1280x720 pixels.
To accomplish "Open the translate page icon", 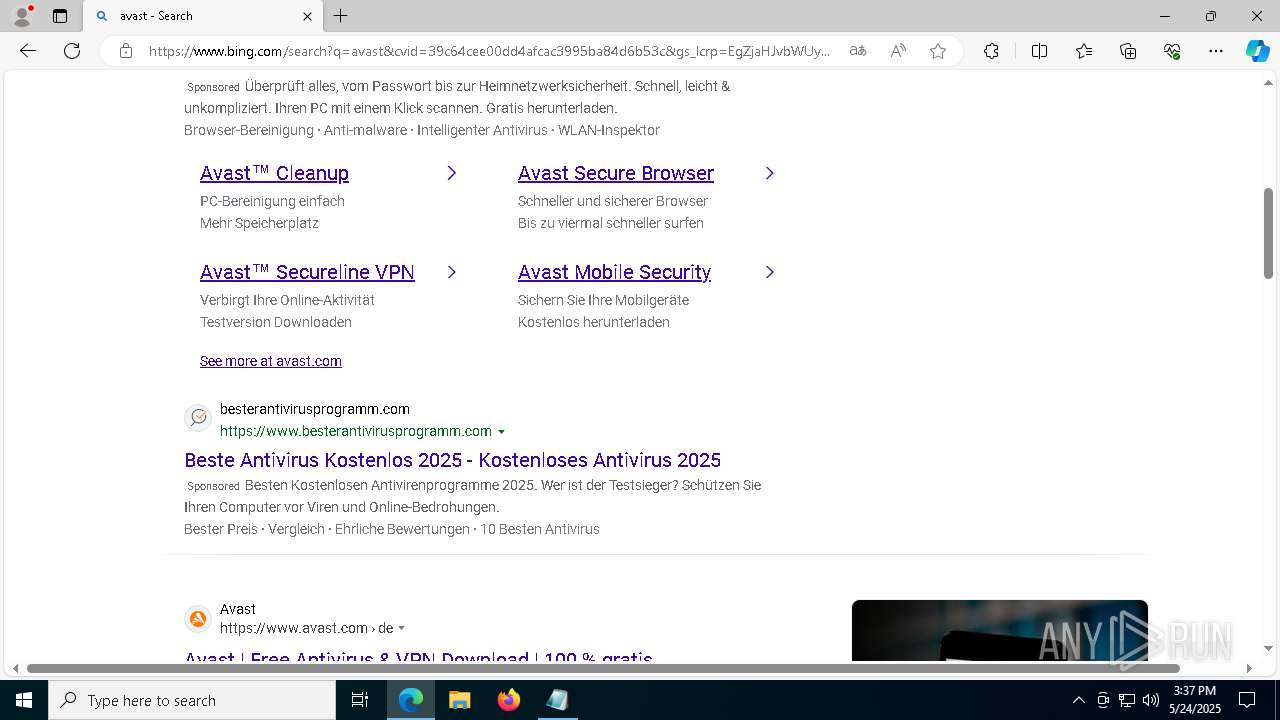I will pos(858,51).
